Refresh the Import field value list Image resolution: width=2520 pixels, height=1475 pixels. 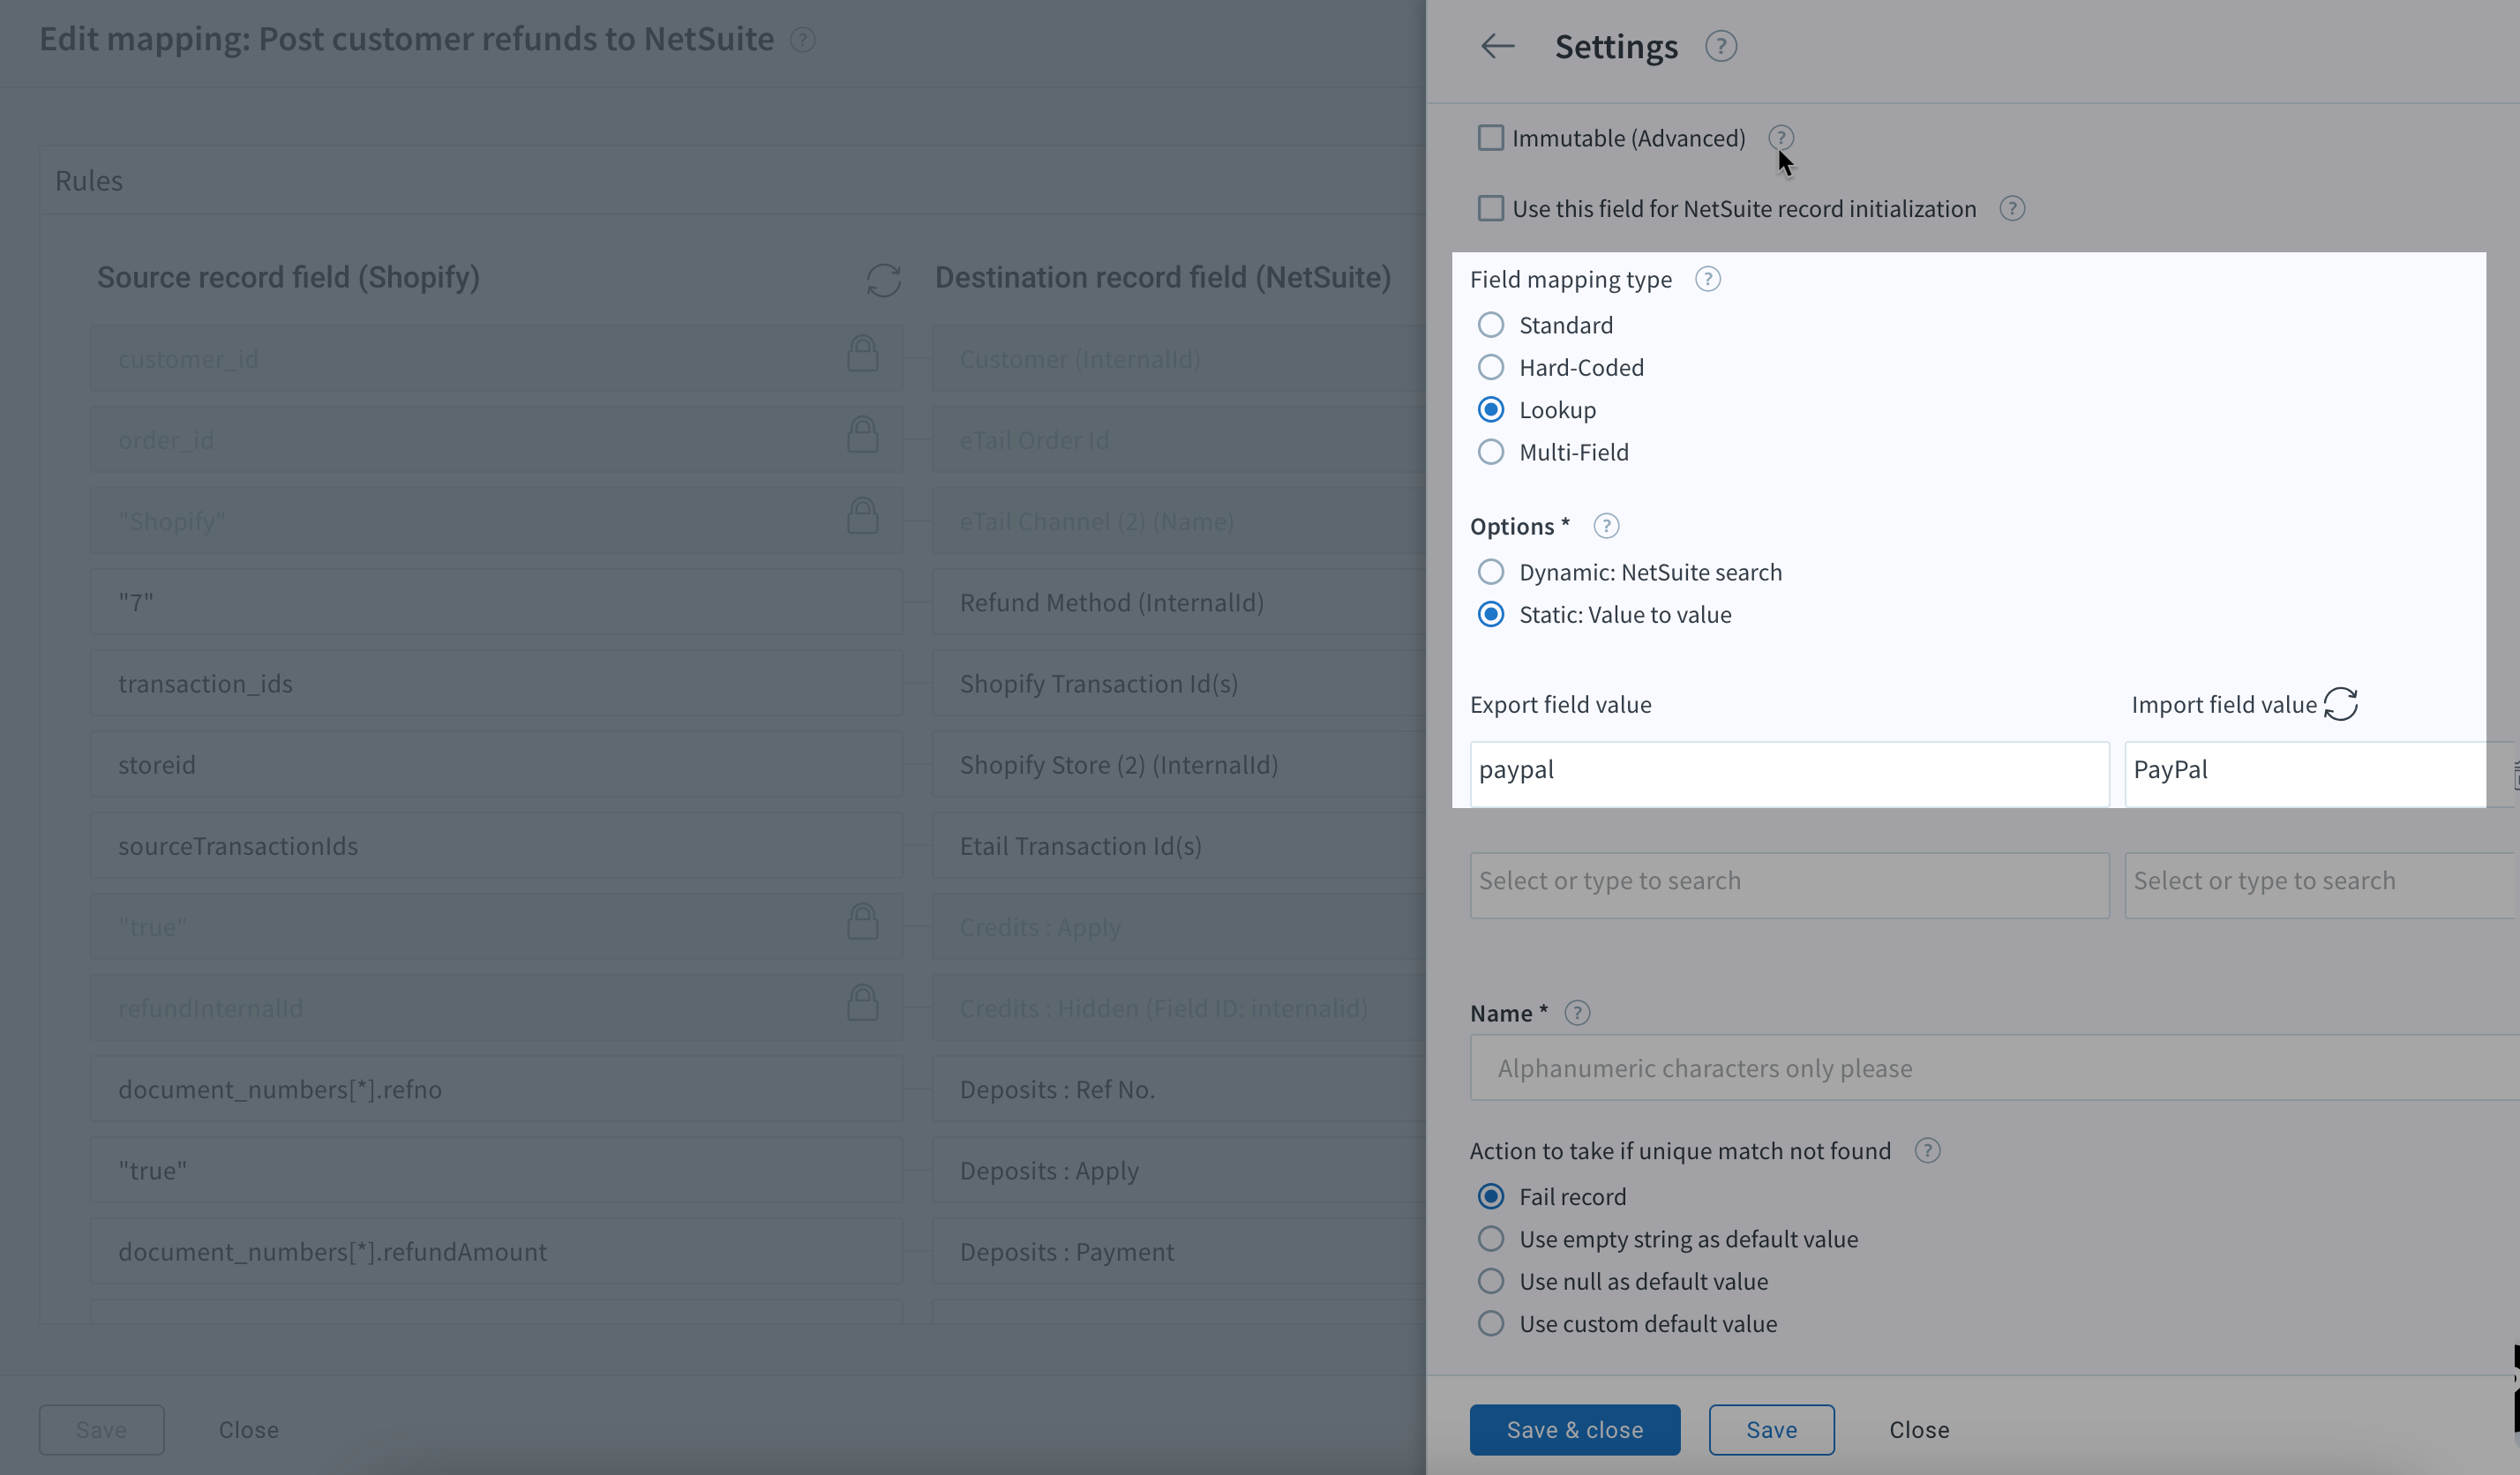(x=2340, y=704)
